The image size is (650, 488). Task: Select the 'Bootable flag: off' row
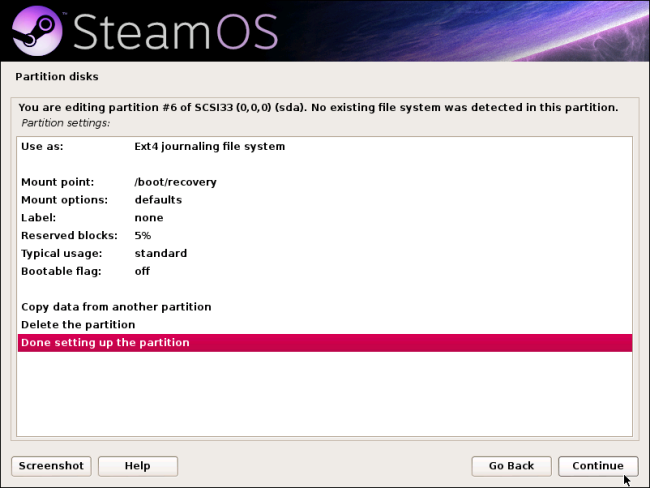click(x=325, y=271)
